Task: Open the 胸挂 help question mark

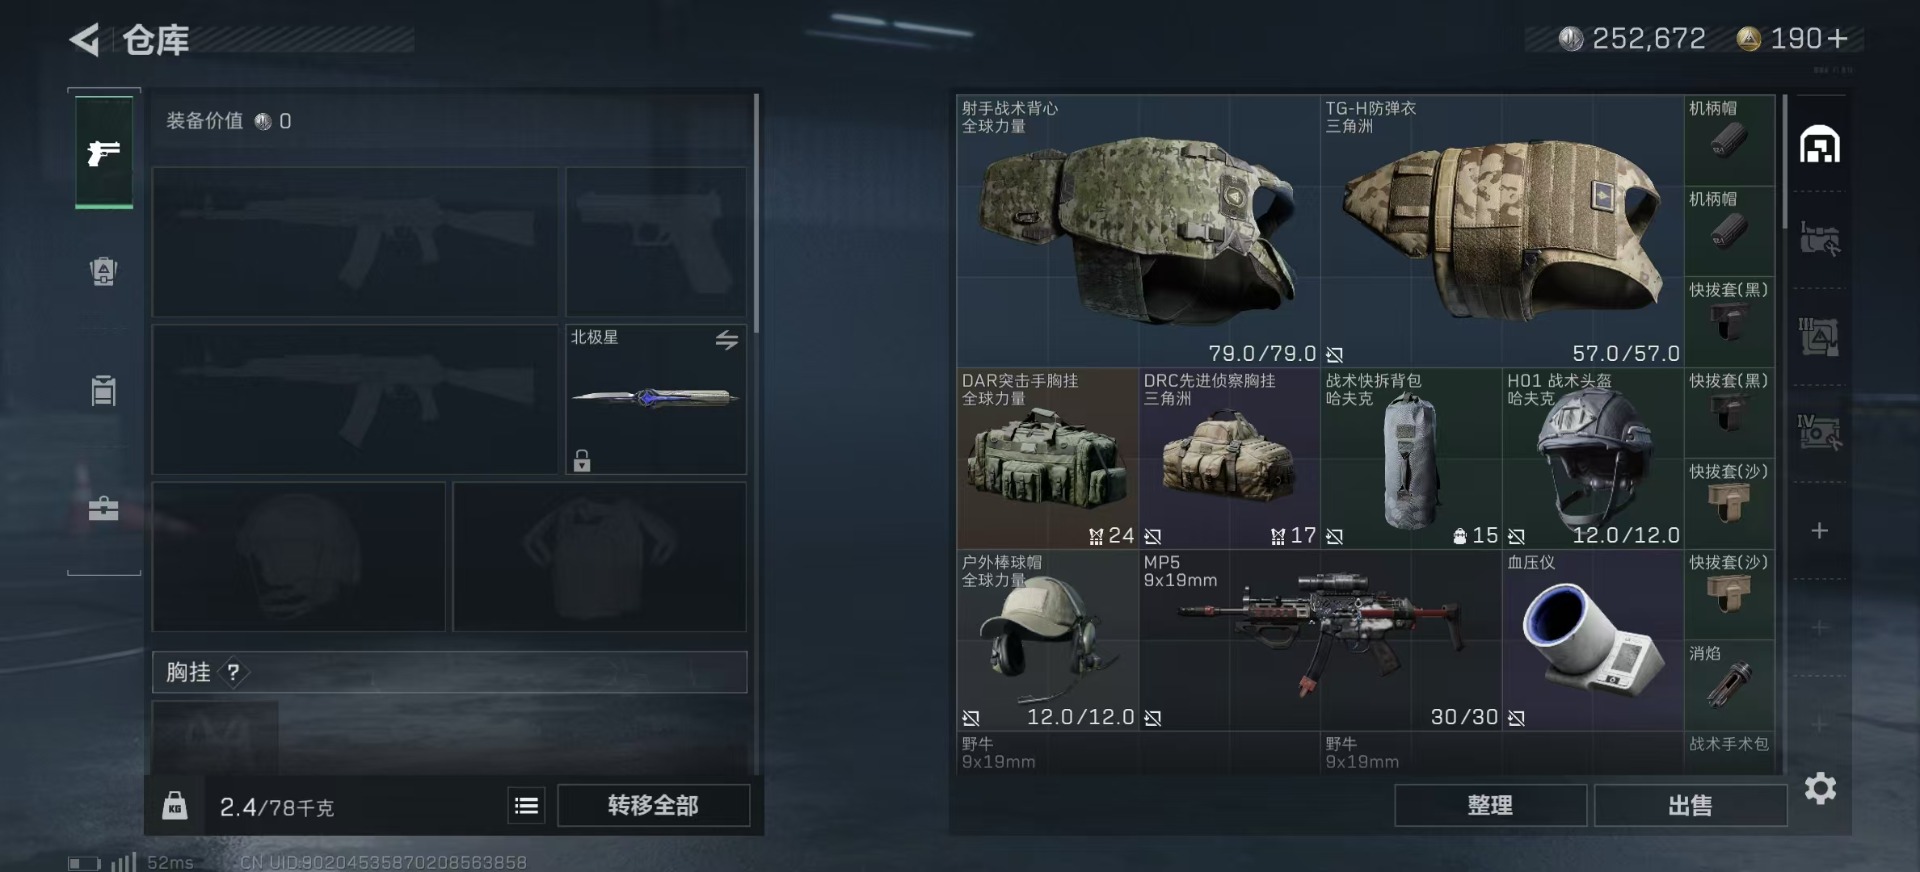Action: tap(233, 672)
